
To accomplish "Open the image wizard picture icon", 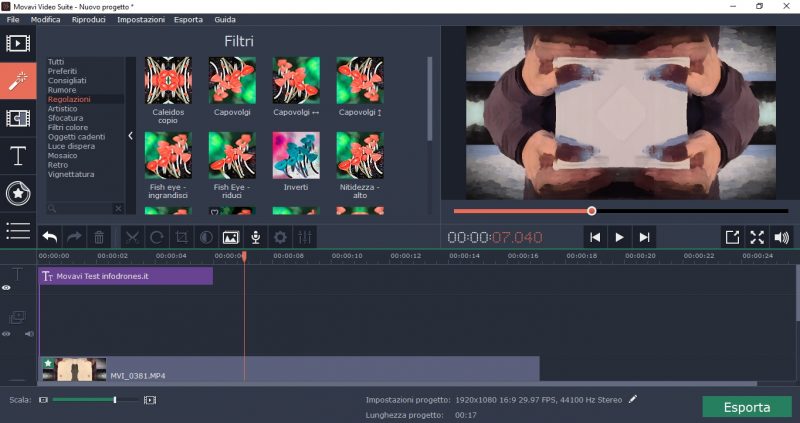I will click(231, 237).
